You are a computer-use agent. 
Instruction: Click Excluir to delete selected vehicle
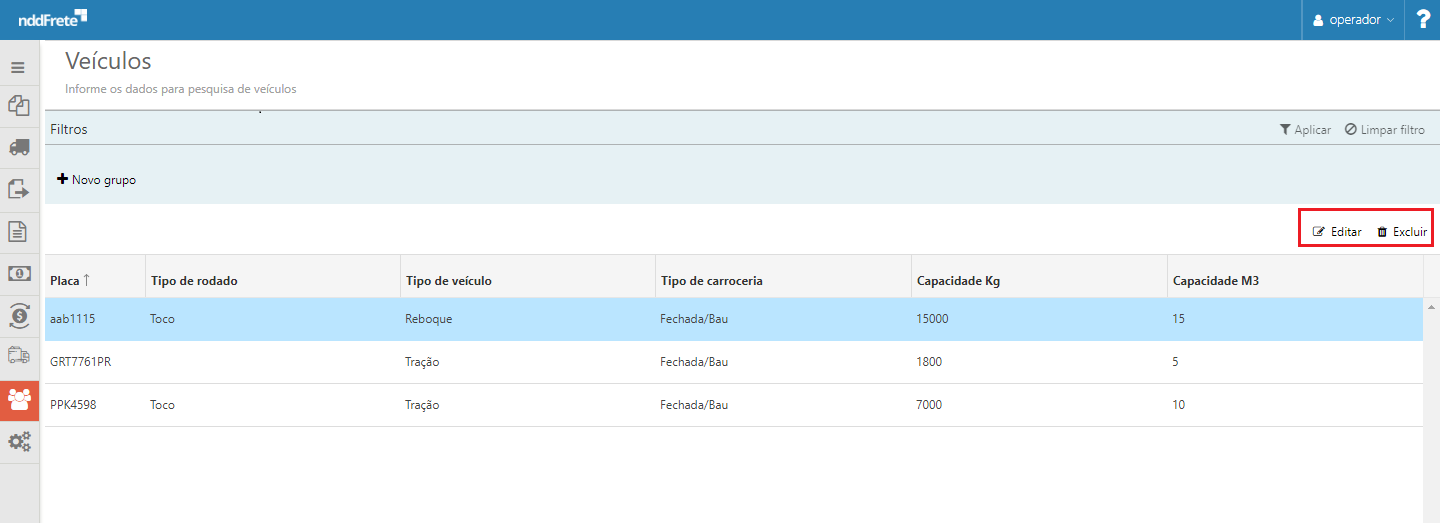point(1402,232)
